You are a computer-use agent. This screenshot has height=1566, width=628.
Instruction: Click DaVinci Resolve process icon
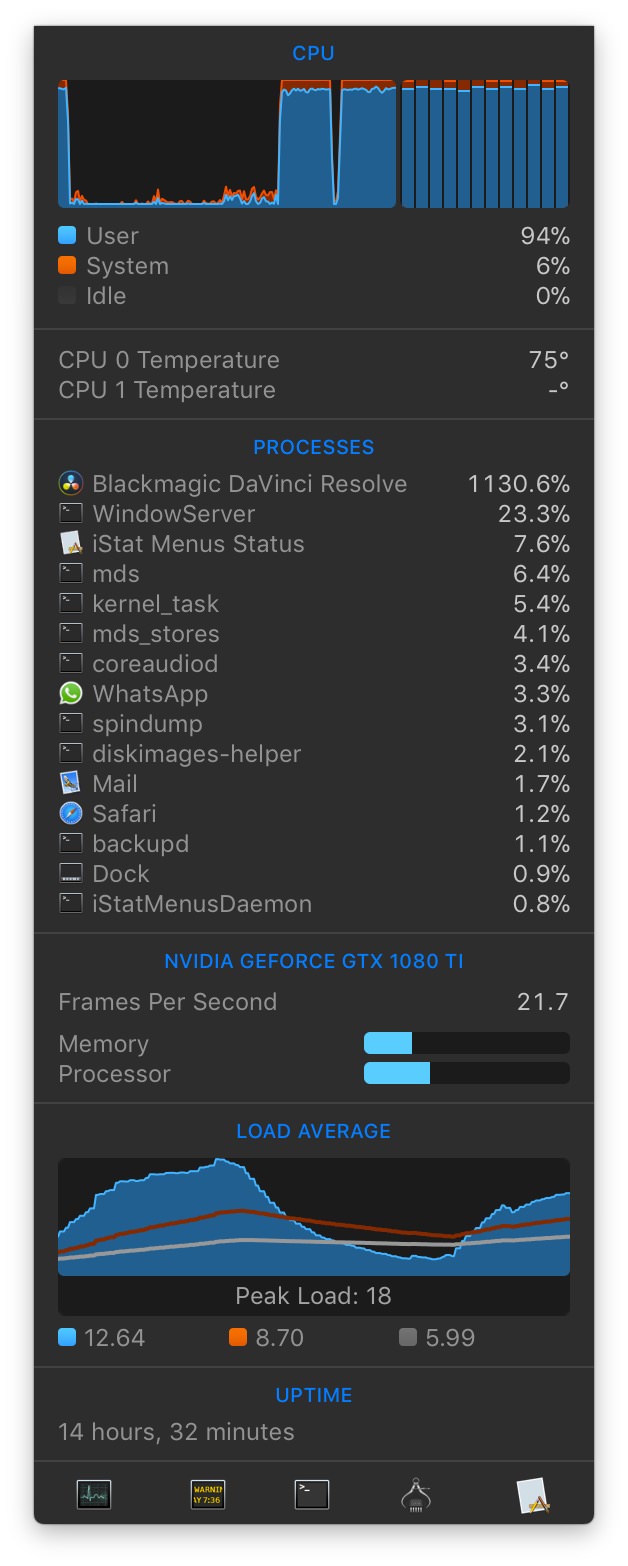70,484
